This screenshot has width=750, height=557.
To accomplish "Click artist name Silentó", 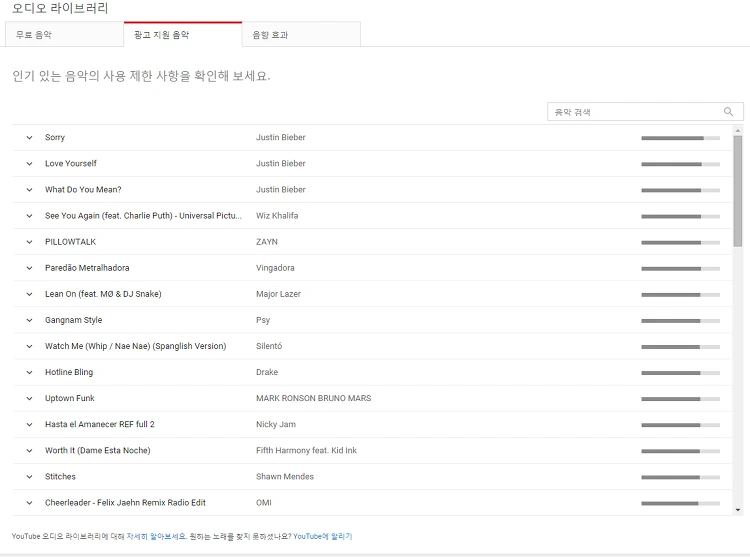I will [x=269, y=346].
